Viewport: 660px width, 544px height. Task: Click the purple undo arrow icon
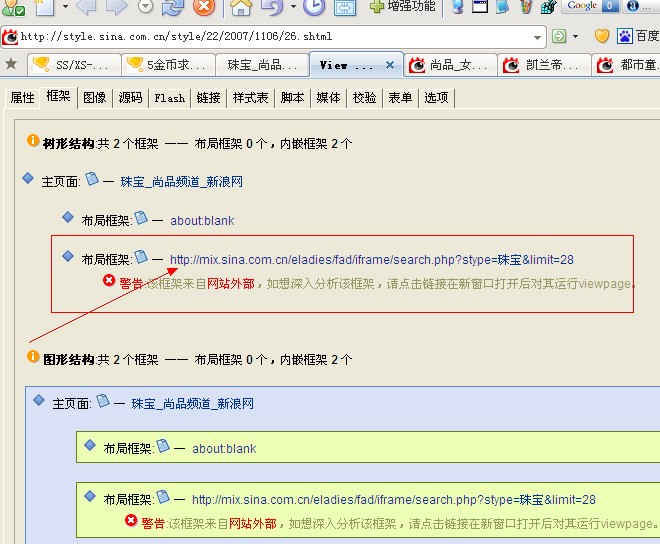(x=272, y=6)
